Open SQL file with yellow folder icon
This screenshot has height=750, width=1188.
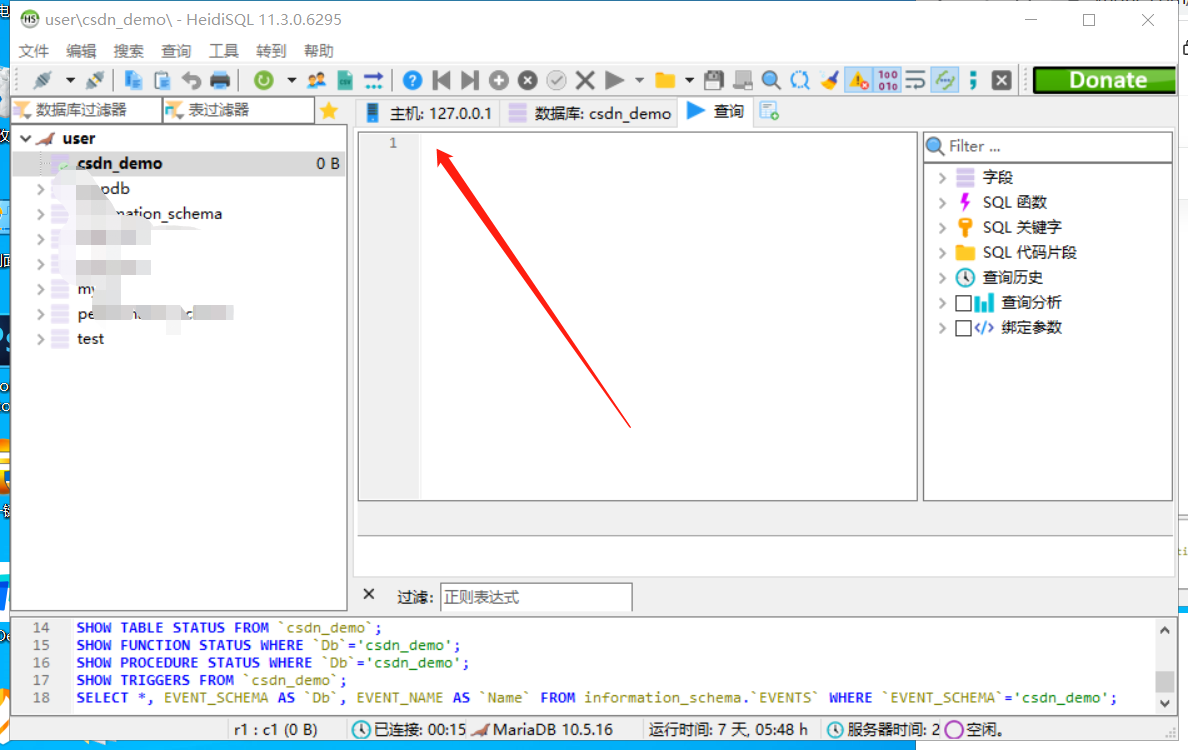[665, 80]
